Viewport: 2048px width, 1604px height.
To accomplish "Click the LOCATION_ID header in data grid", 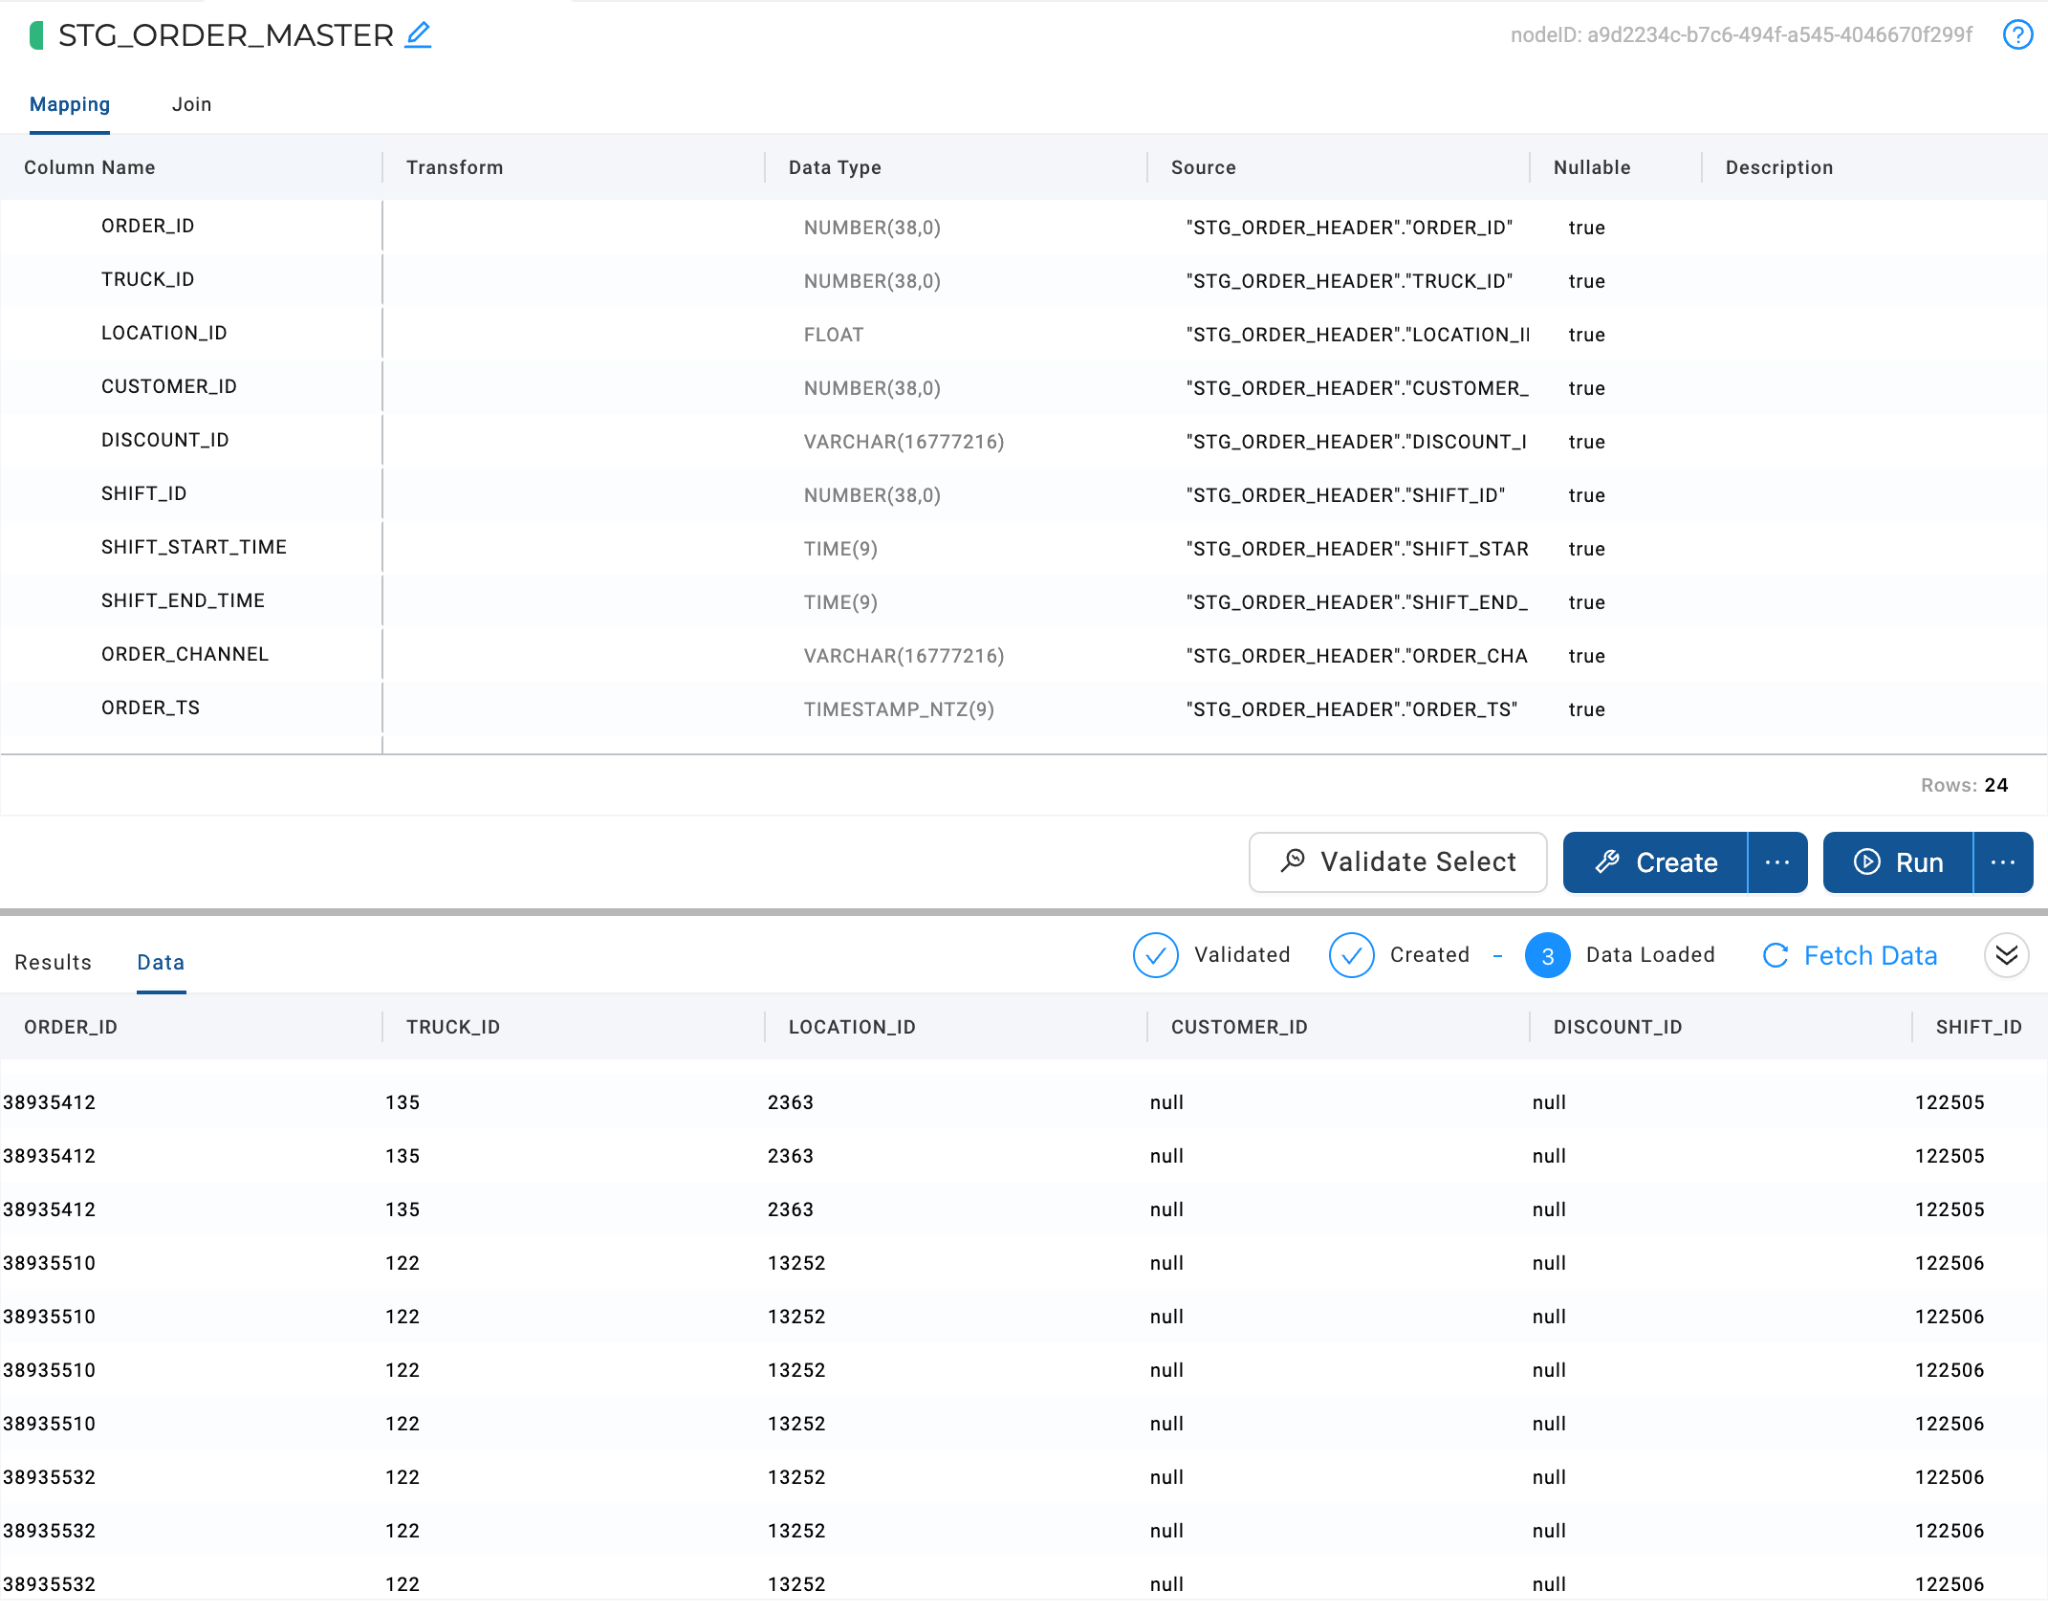I will tap(852, 1027).
